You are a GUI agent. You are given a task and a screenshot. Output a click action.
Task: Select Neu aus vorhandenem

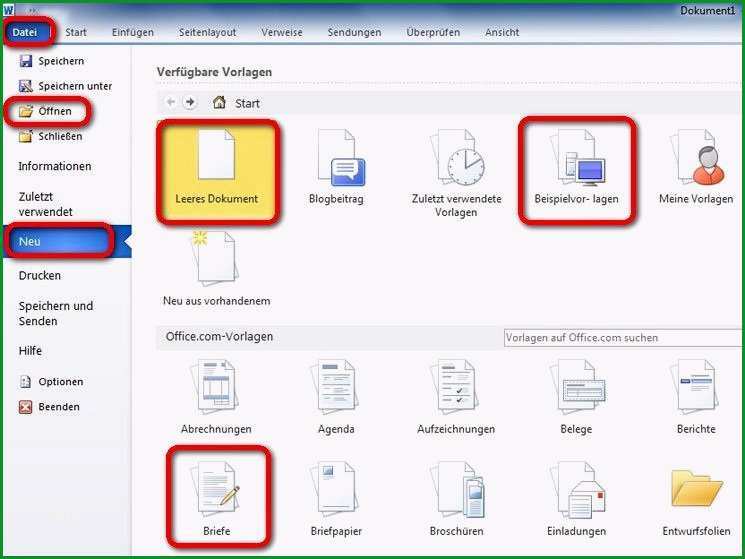[x=217, y=268]
